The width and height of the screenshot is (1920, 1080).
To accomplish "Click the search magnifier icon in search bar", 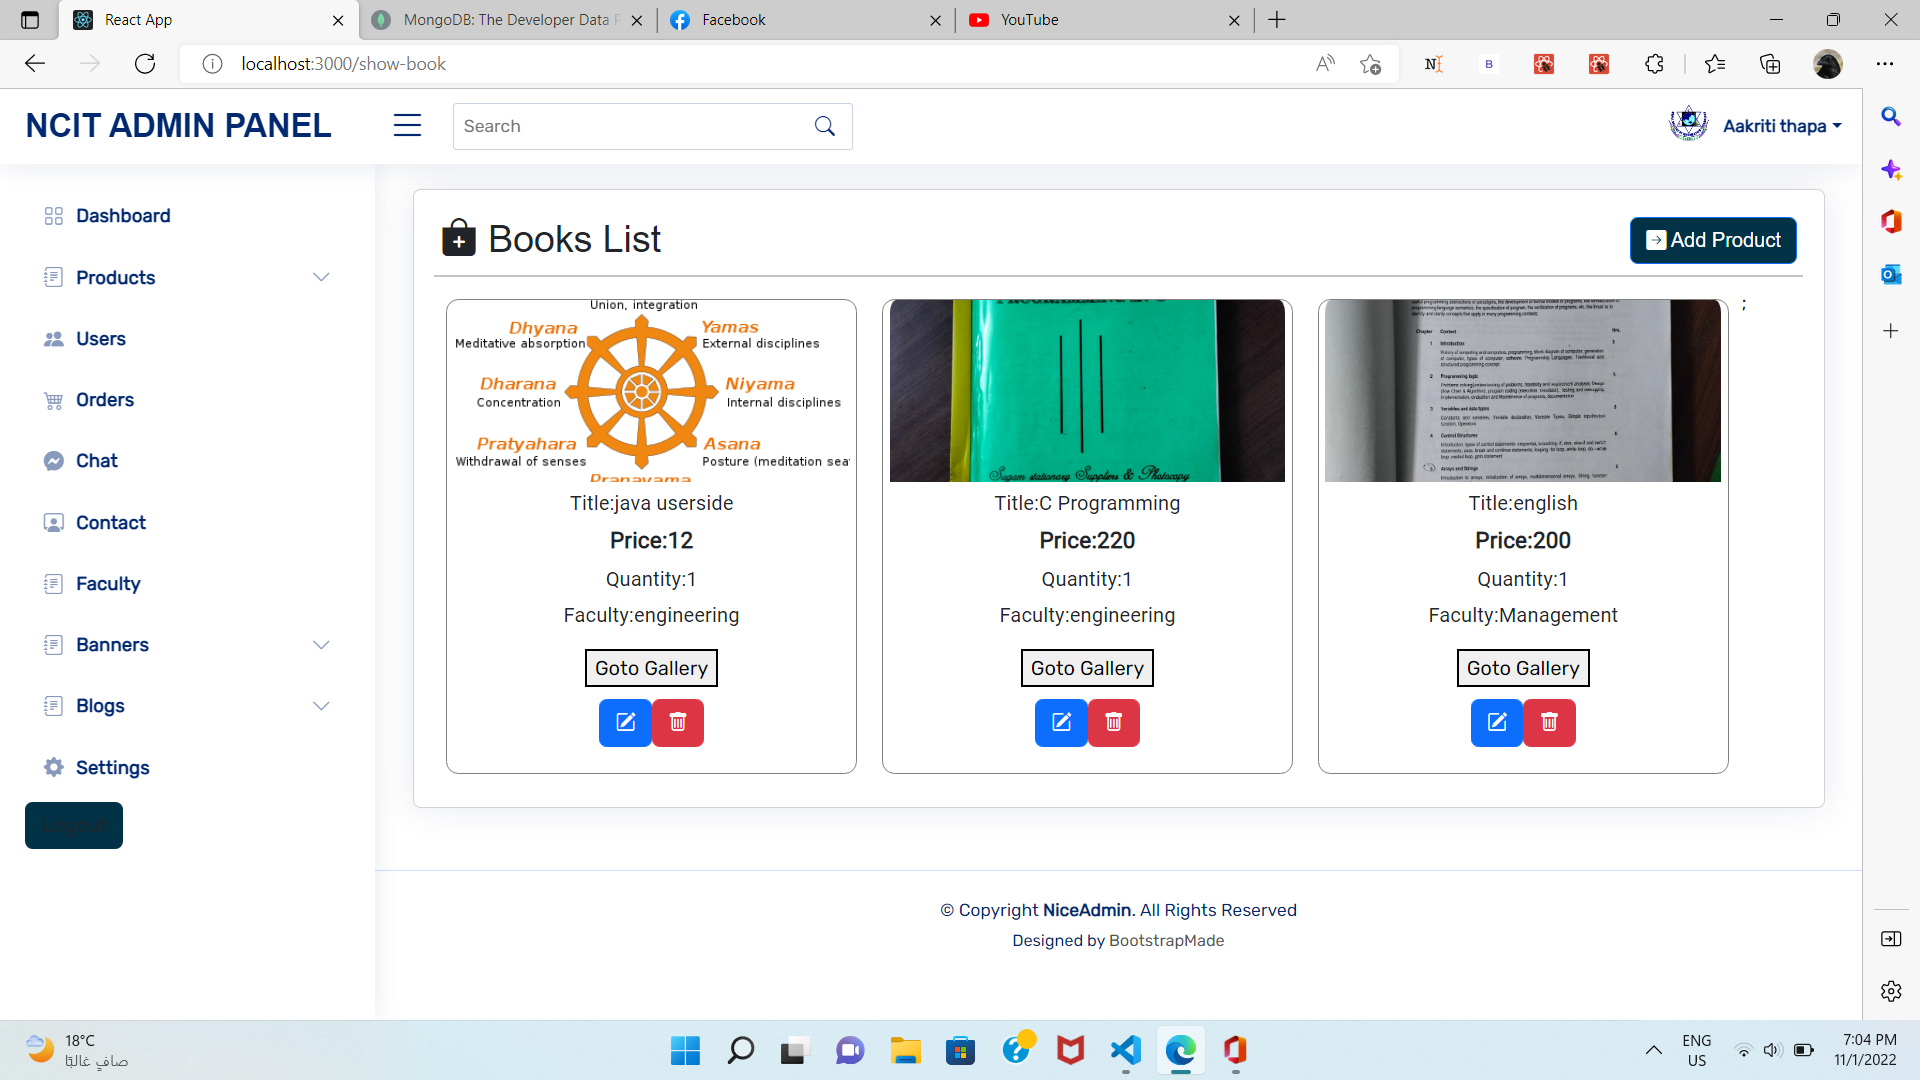I will pos(824,126).
